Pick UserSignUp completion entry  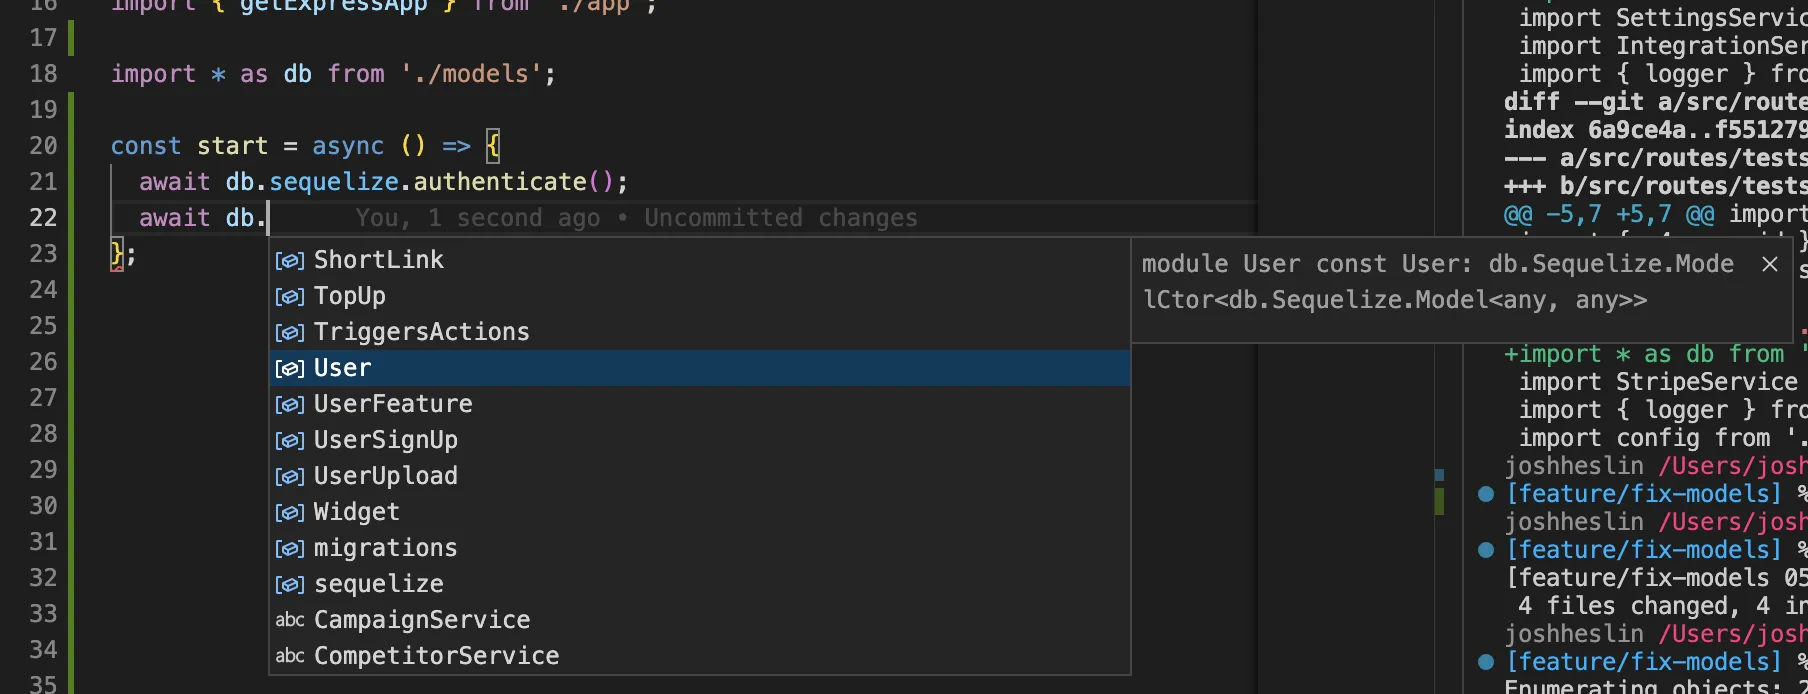click(x=700, y=440)
